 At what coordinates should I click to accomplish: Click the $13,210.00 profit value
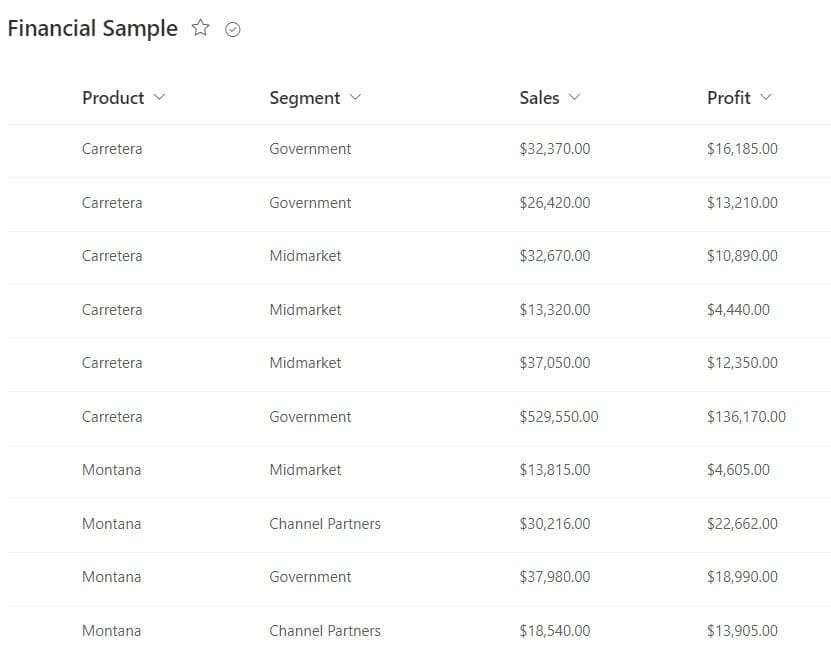click(x=742, y=203)
